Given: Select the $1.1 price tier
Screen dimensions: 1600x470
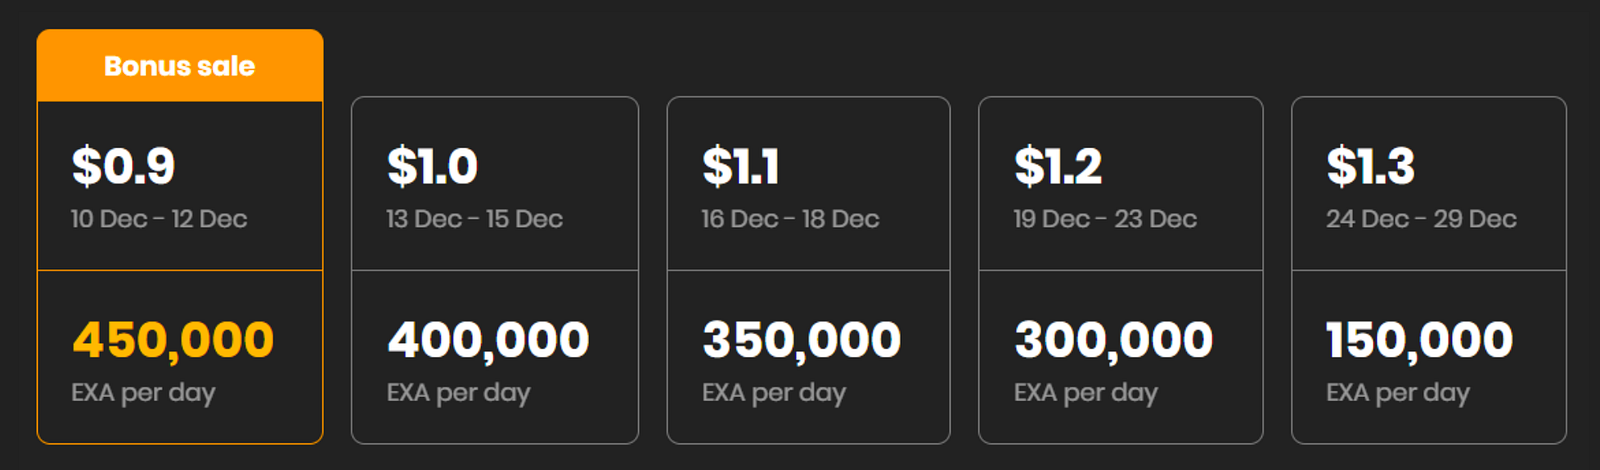Looking at the screenshot, I should click(740, 166).
